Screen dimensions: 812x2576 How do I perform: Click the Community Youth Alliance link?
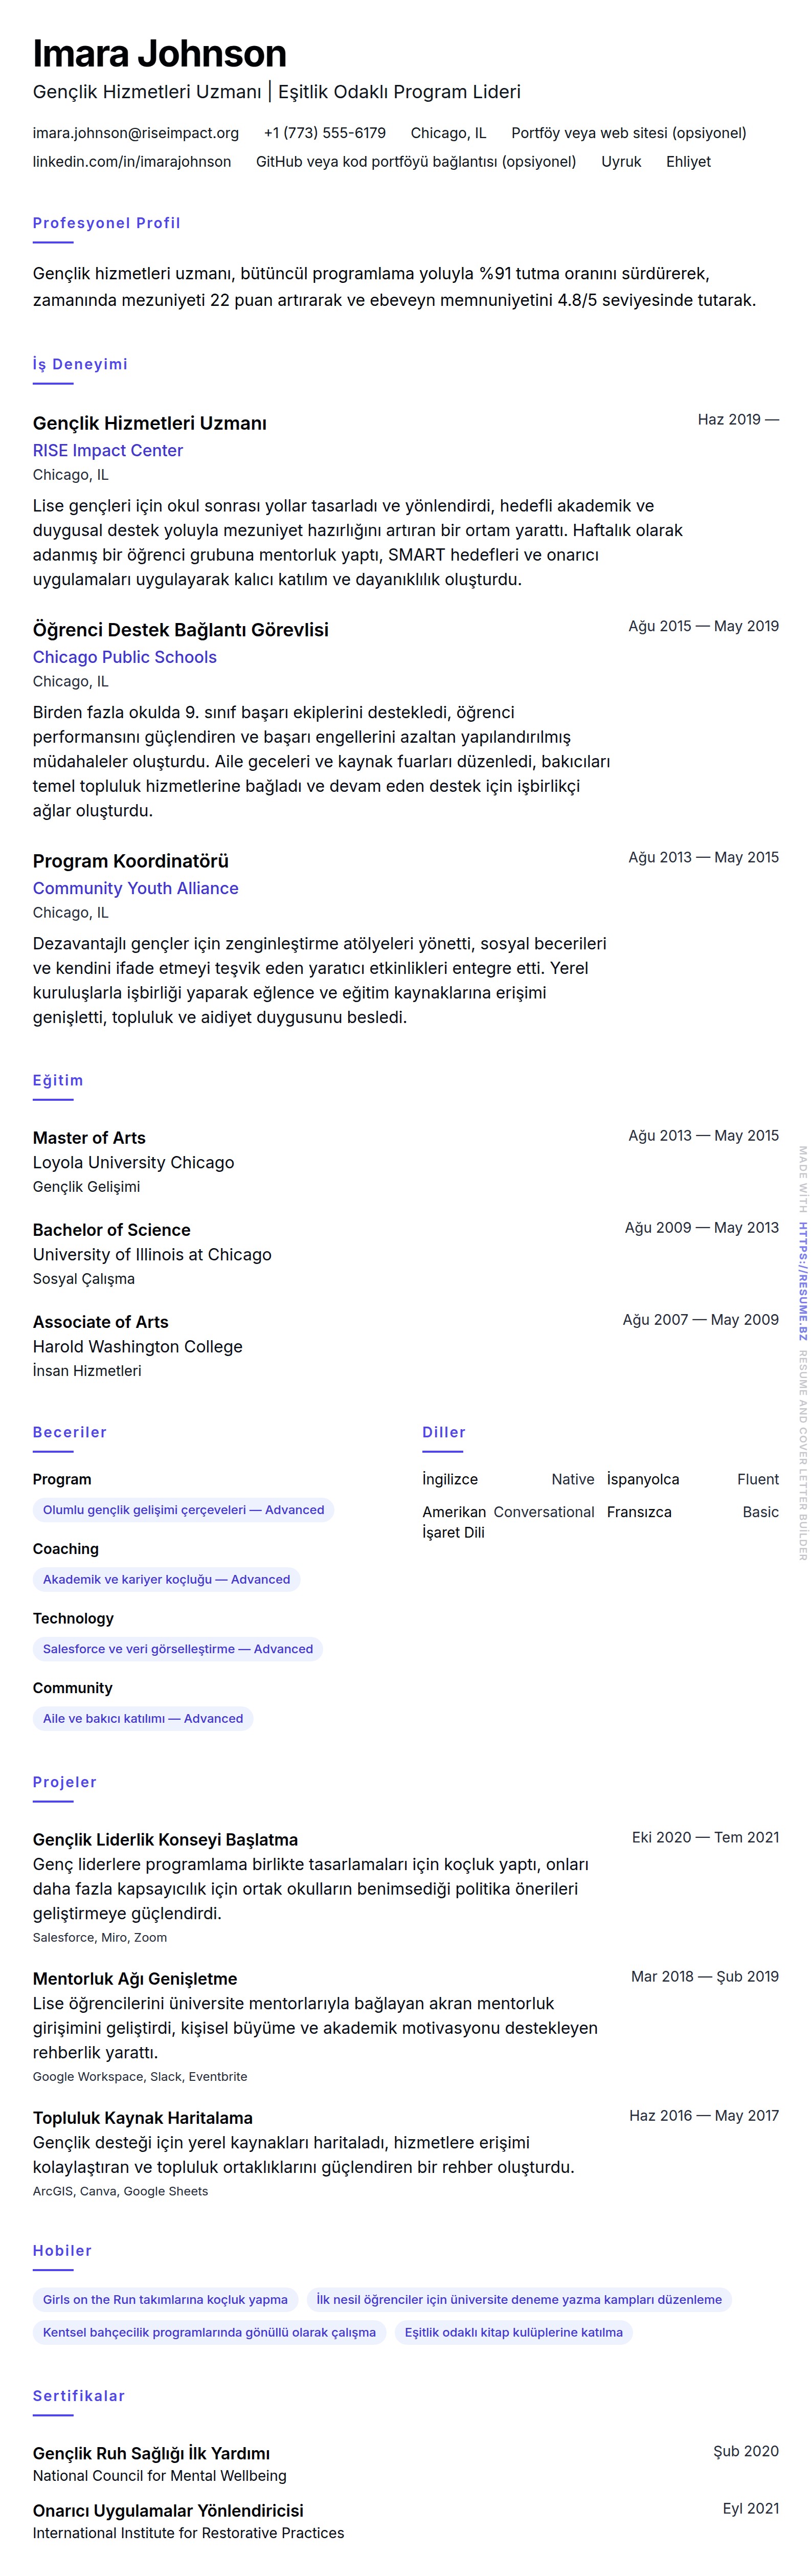[x=135, y=888]
